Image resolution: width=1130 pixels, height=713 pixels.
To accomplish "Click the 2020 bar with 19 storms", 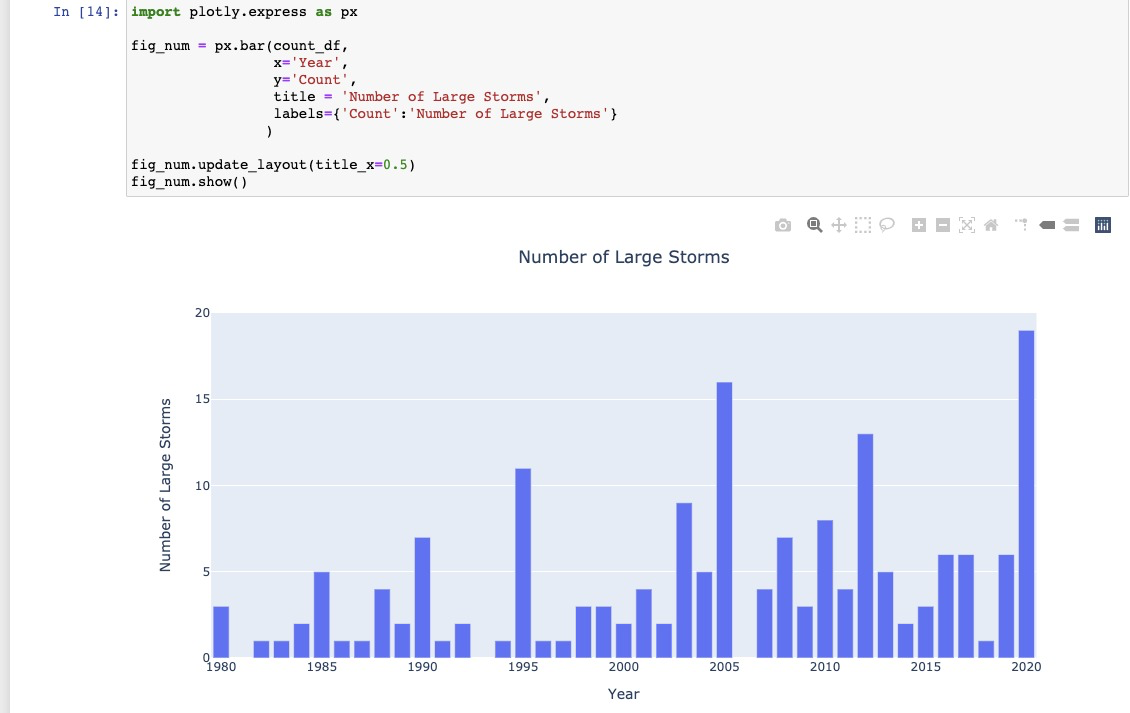I will point(1026,495).
